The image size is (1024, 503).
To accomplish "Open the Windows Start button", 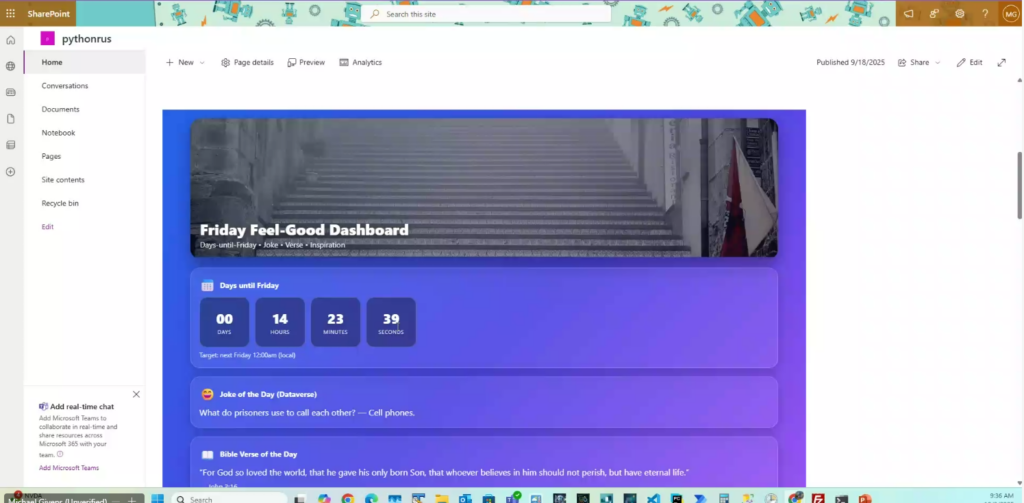I will click(157, 499).
